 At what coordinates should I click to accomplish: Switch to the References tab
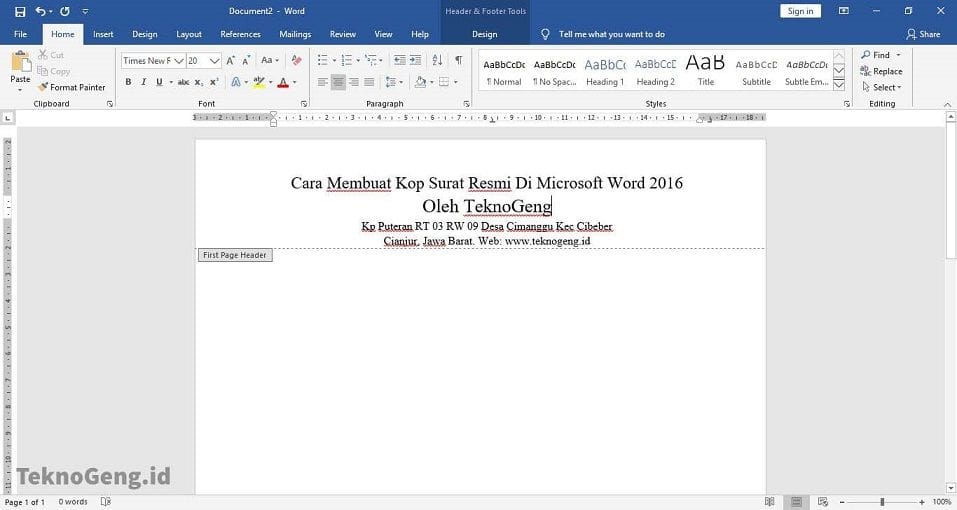tap(240, 34)
